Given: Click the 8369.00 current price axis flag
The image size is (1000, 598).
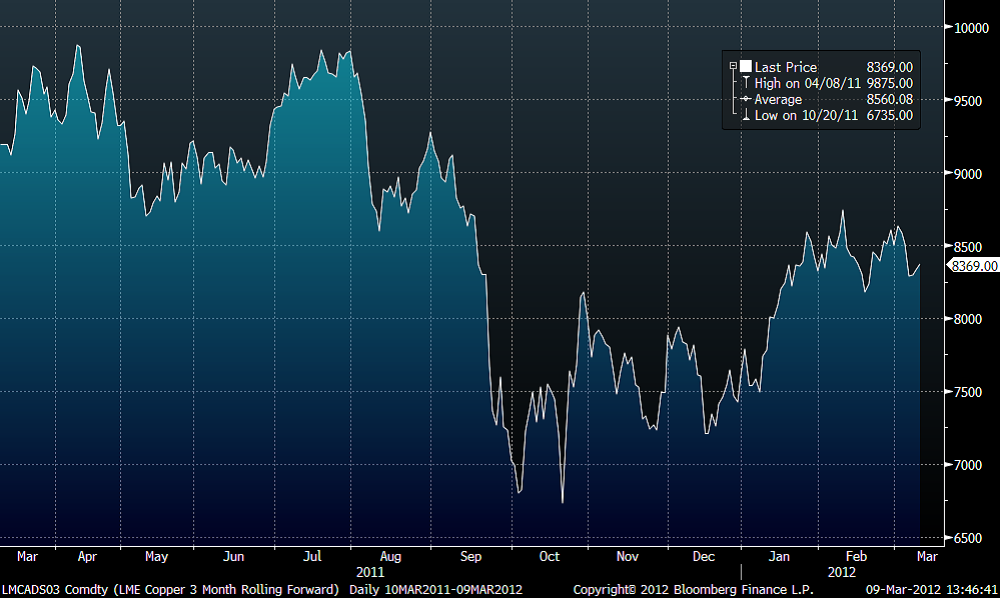Looking at the screenshot, I should [973, 266].
